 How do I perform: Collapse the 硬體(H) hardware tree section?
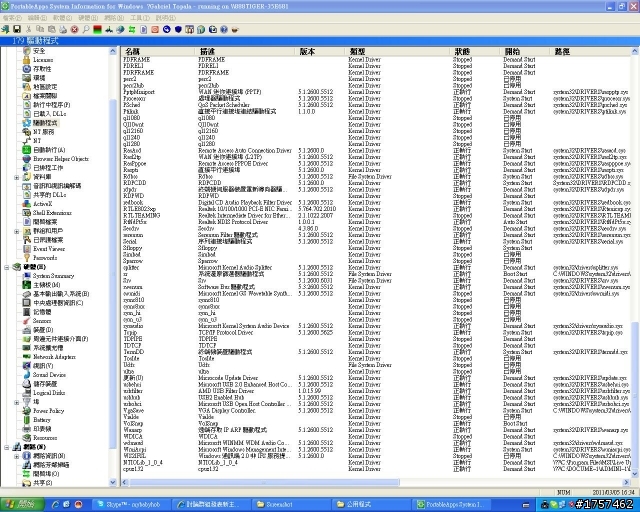tap(7, 267)
